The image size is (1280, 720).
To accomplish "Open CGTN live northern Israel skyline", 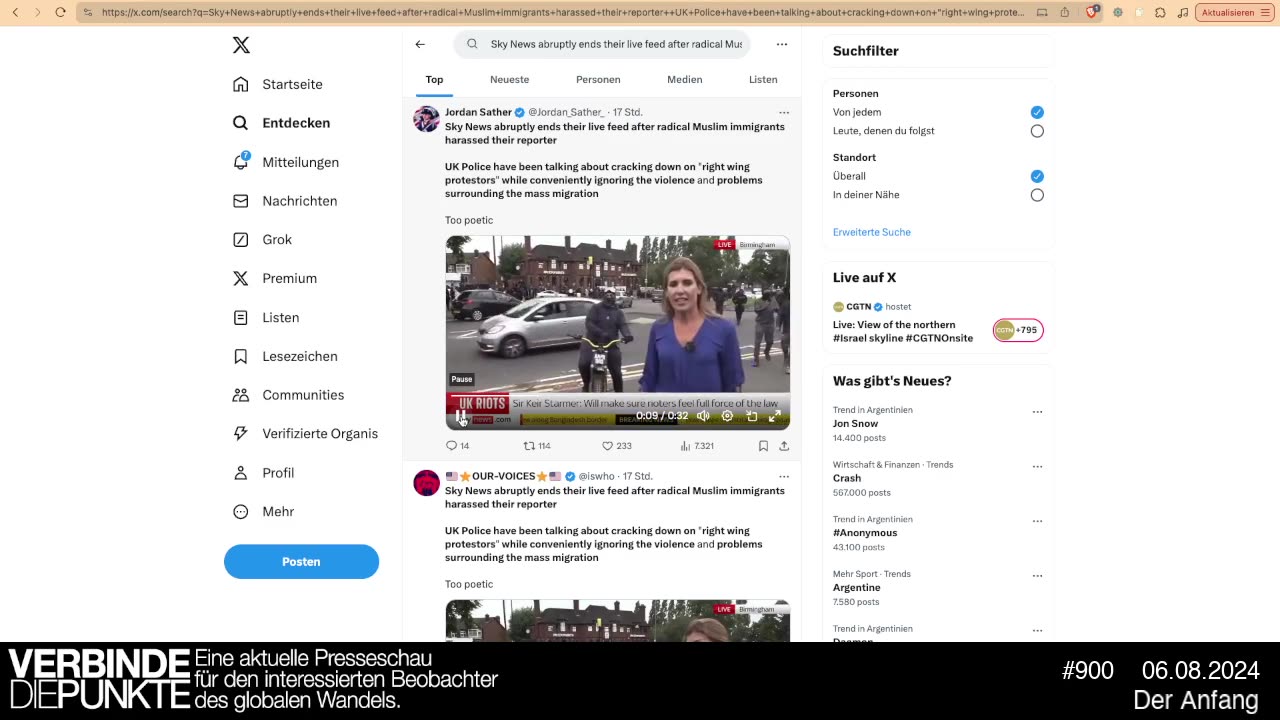I will coord(903,331).
